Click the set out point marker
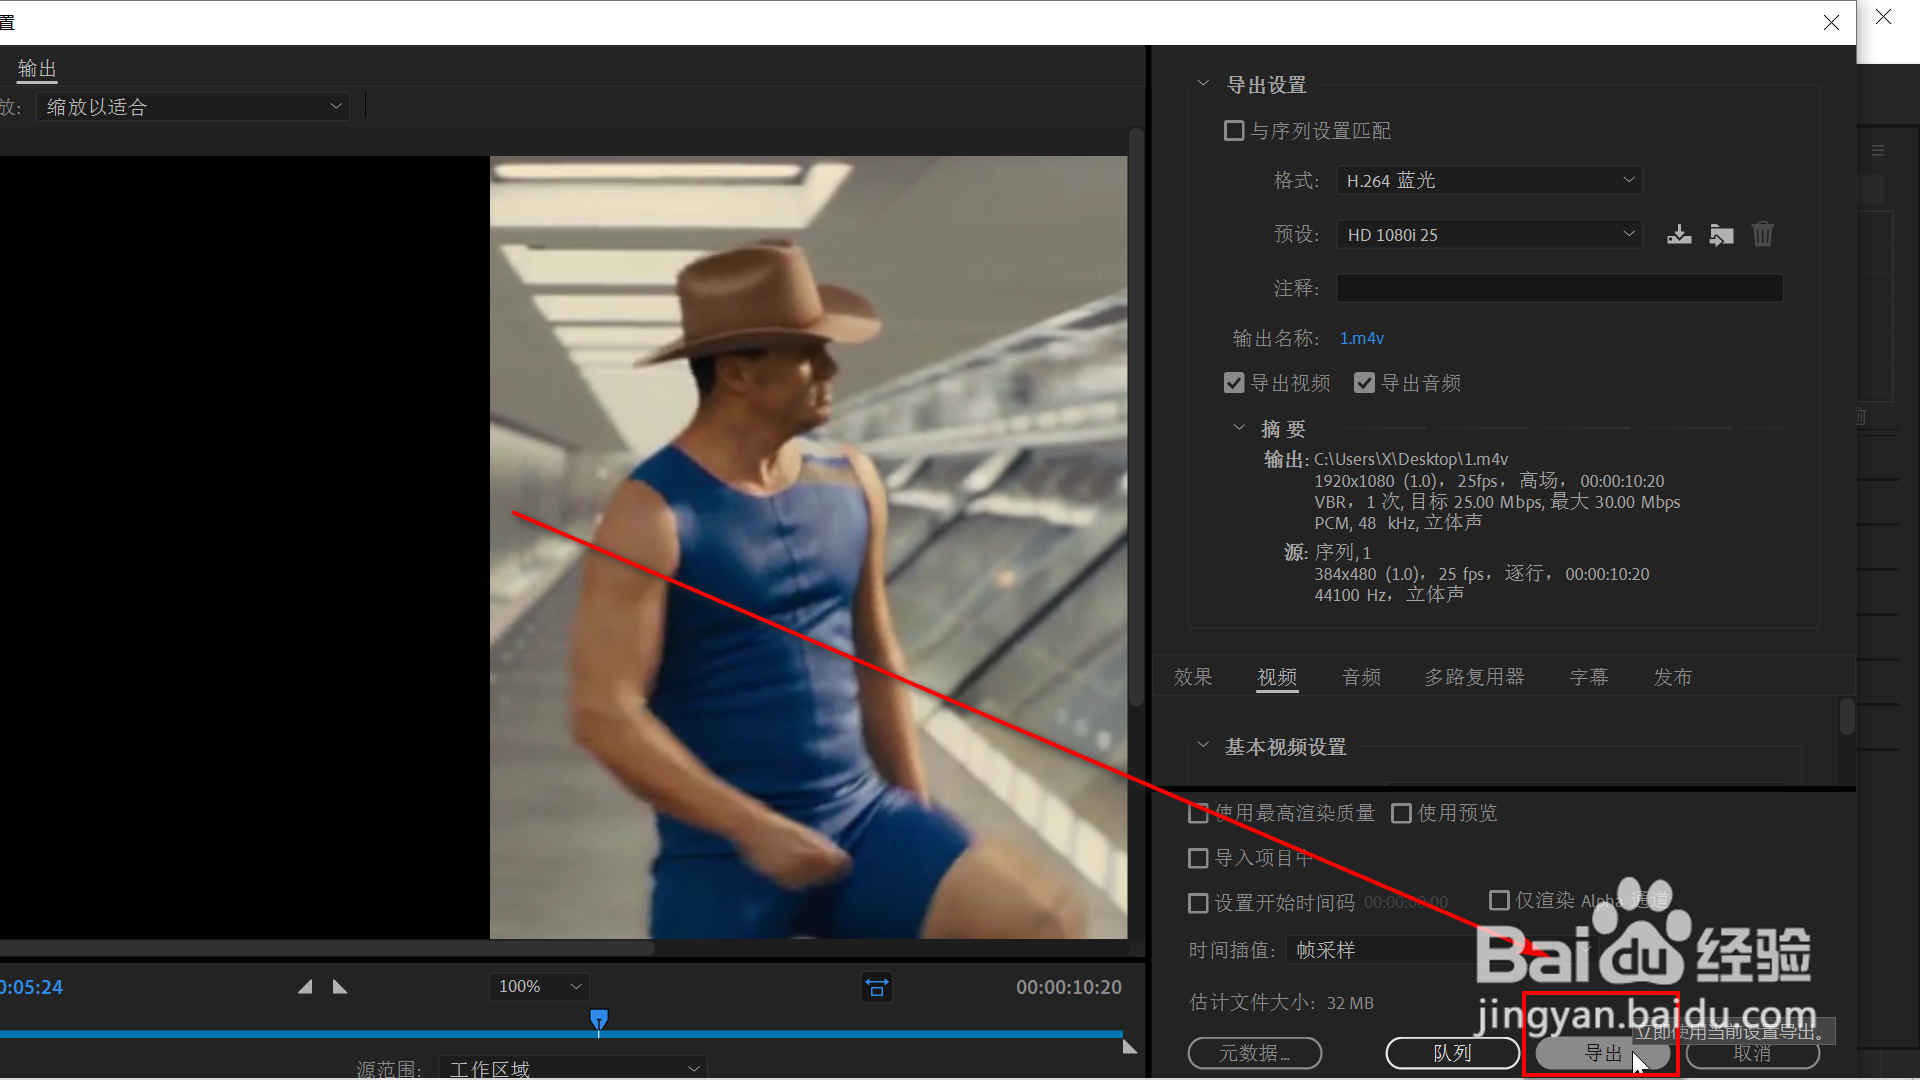The width and height of the screenshot is (1920, 1080). tap(340, 987)
